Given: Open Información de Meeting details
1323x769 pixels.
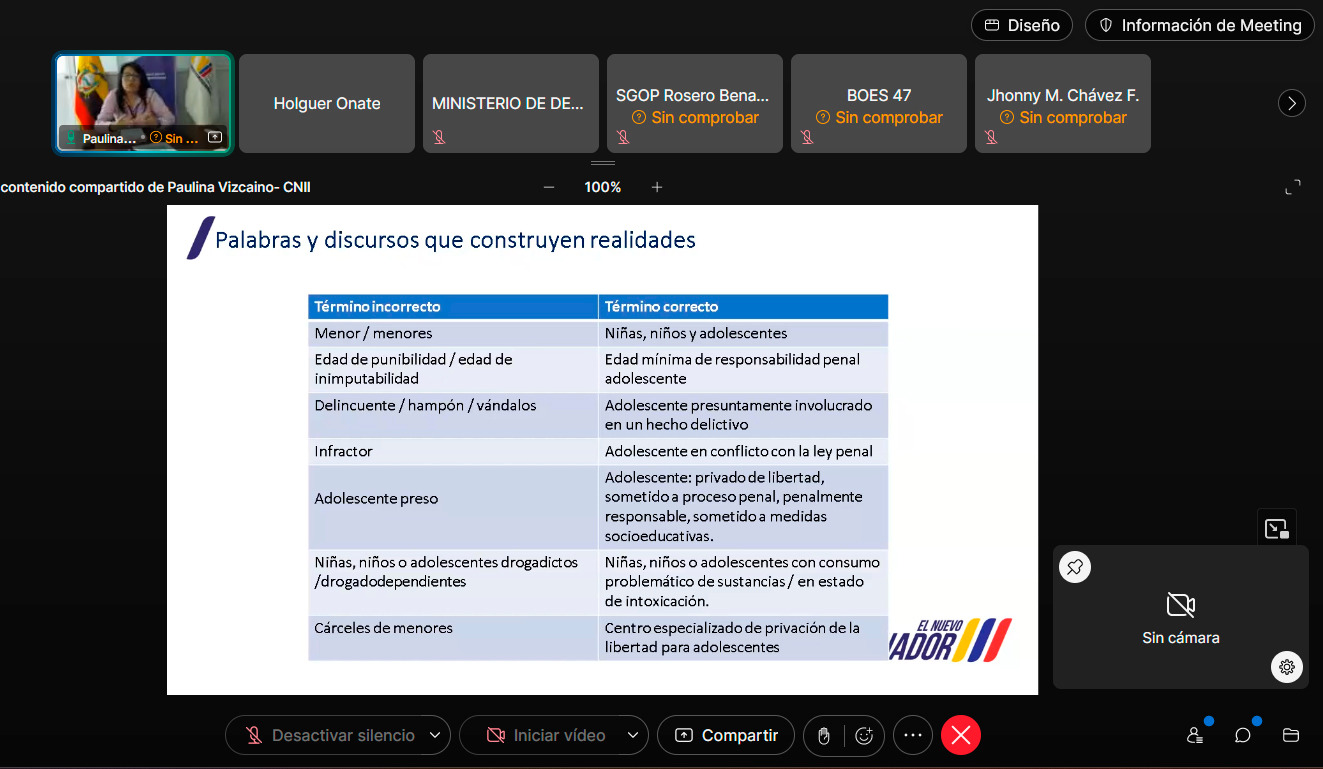Looking at the screenshot, I should pos(1199,25).
